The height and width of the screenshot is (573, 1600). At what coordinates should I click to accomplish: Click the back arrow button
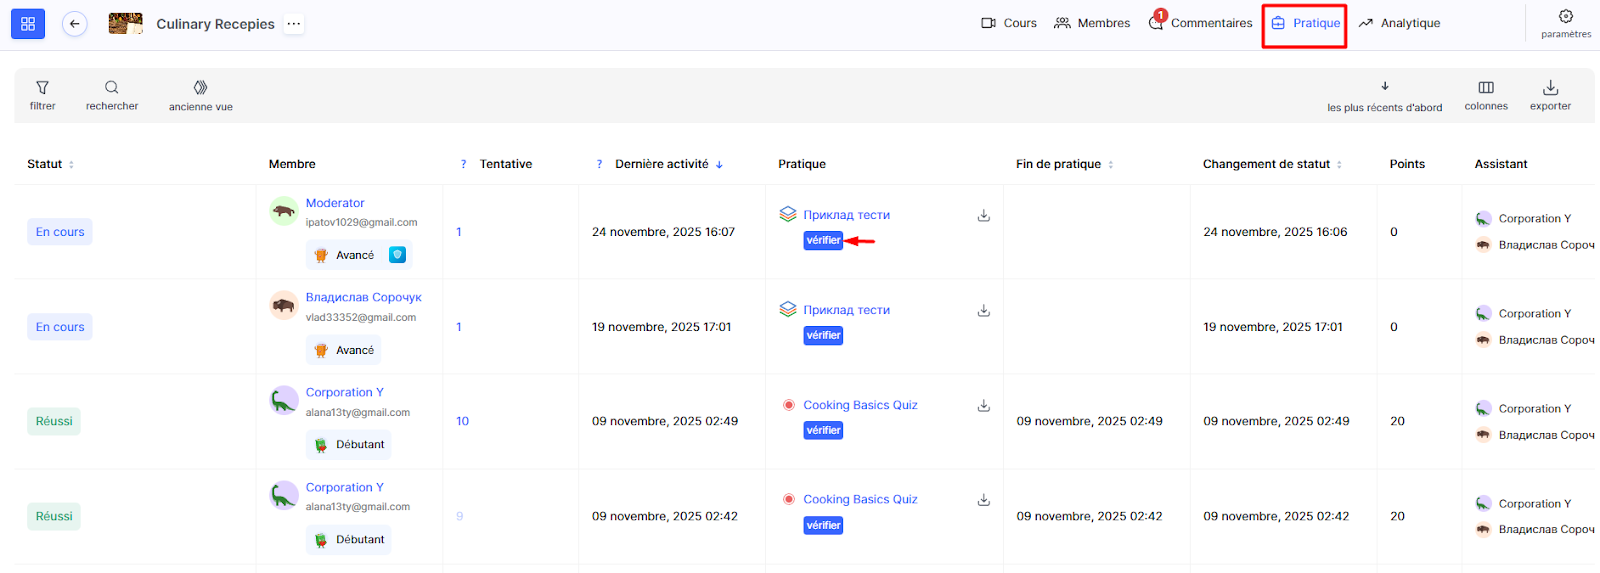point(75,24)
